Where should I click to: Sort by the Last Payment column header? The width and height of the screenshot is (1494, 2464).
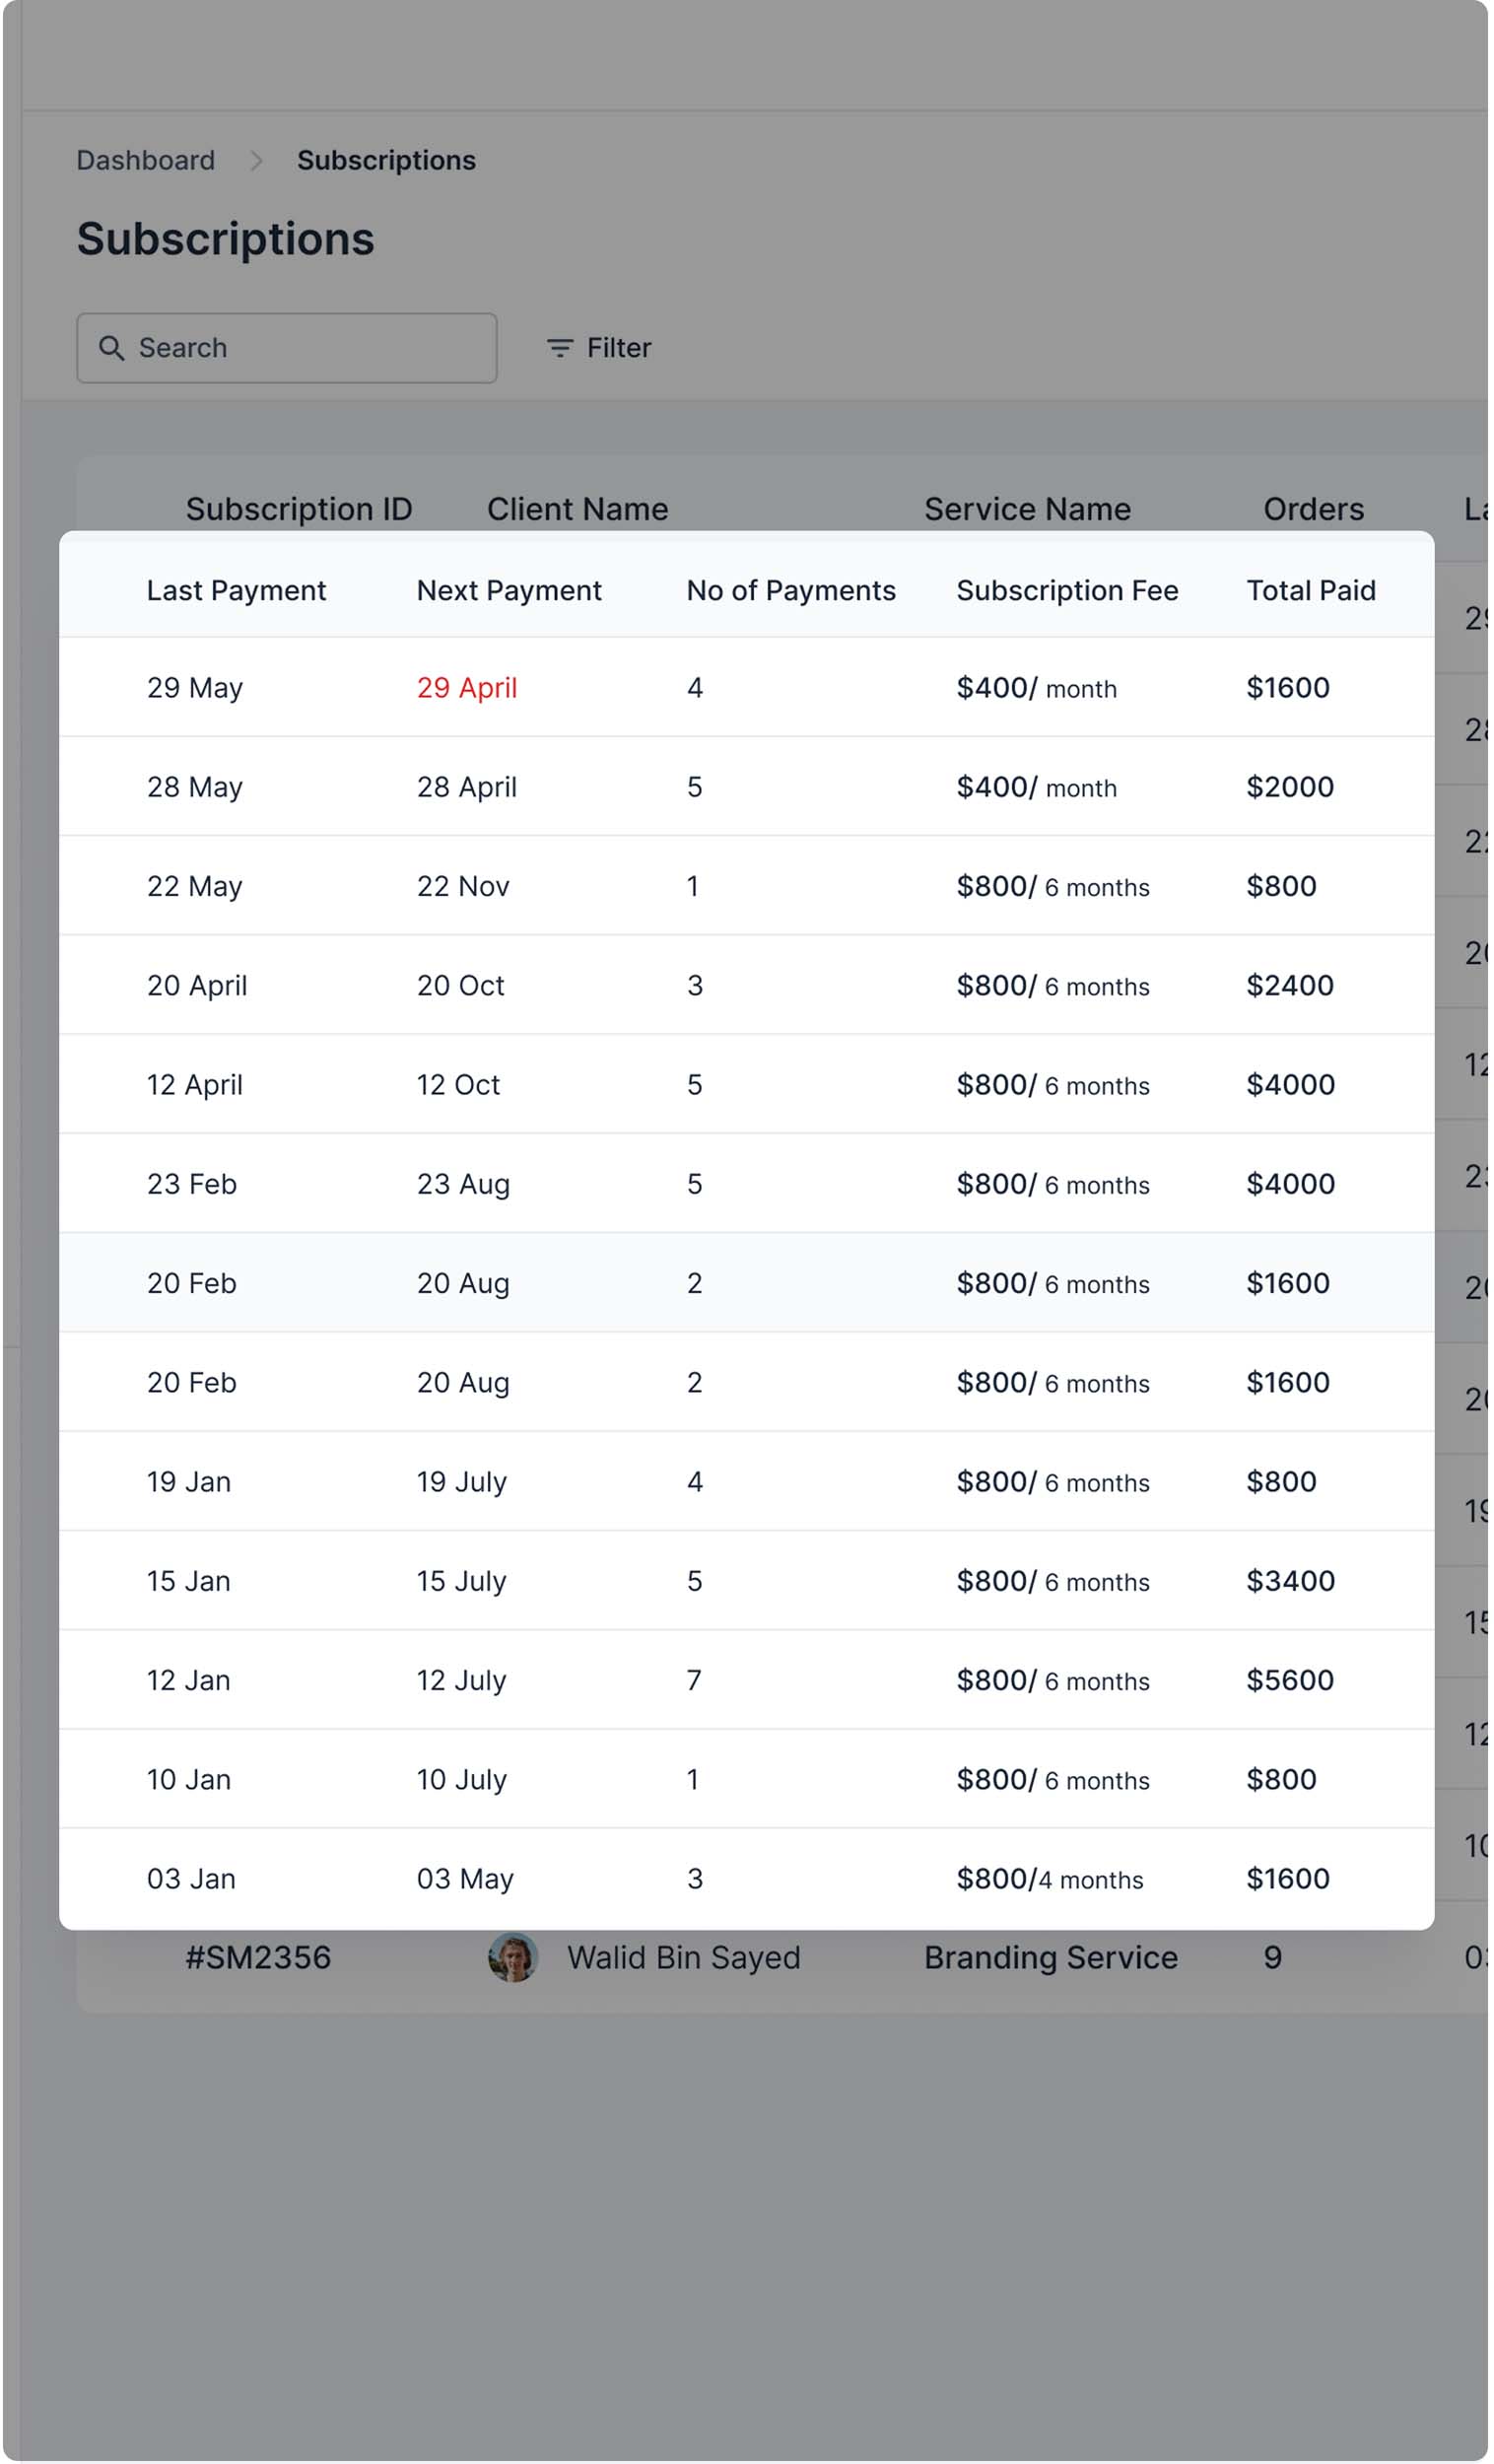[236, 590]
